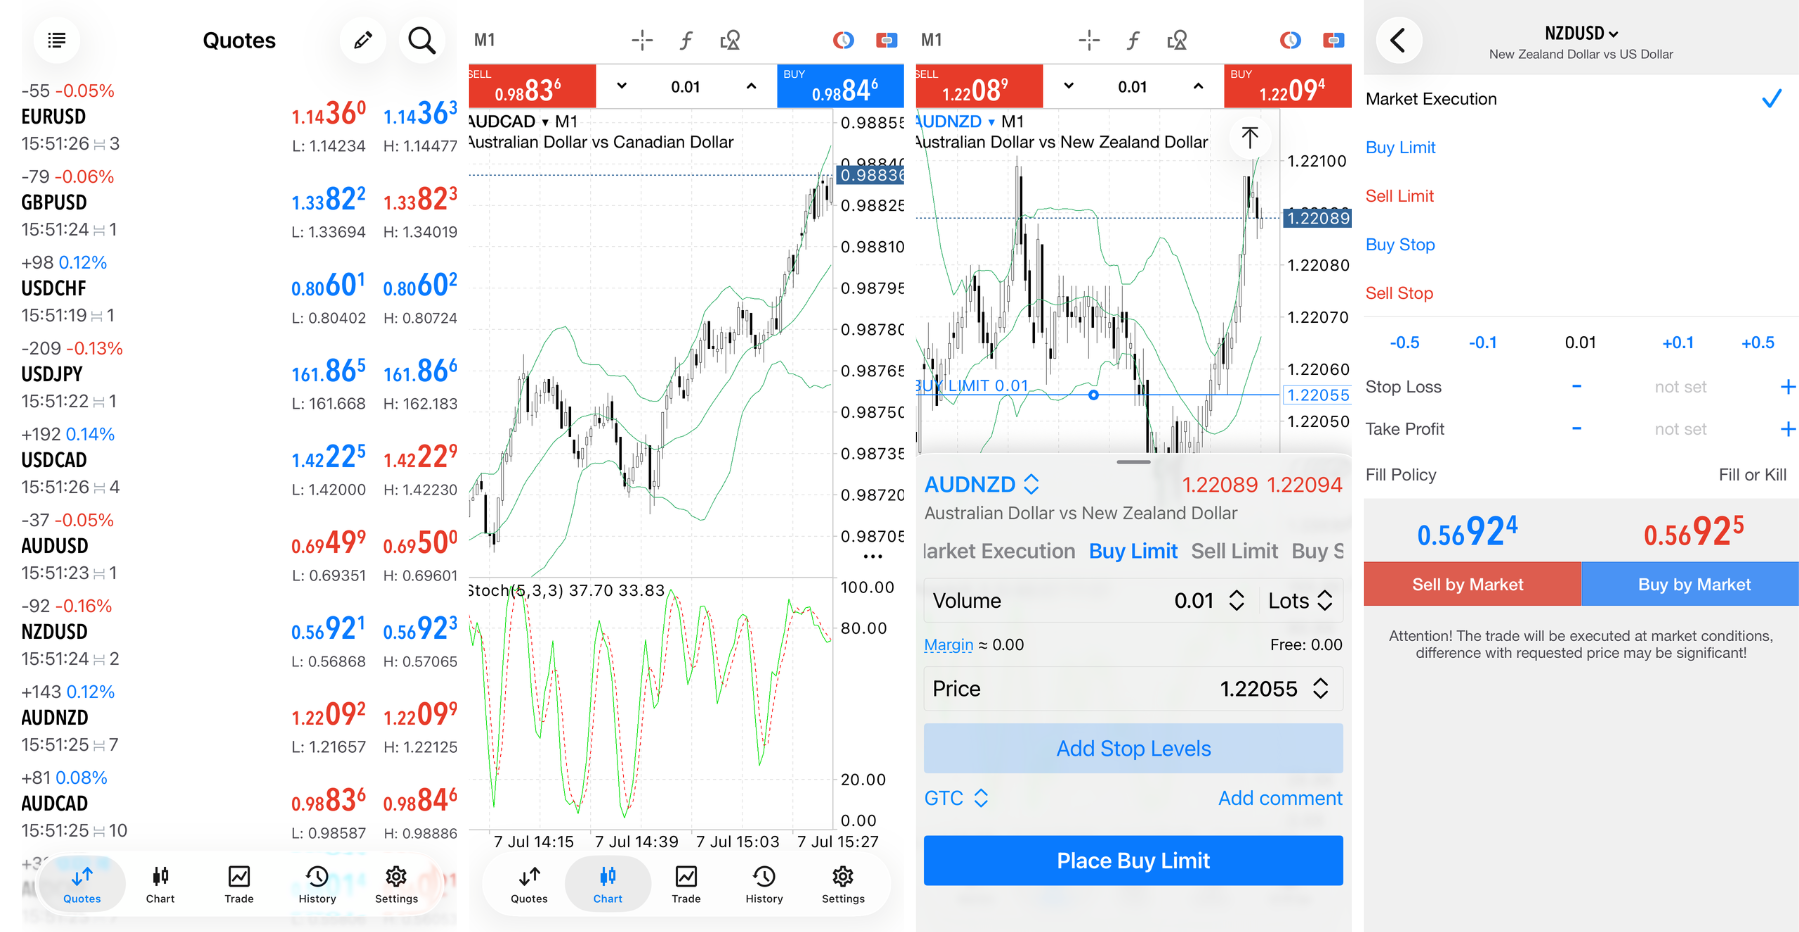1799x932 pixels.
Task: Grab the order panel drag handle
Action: tap(1133, 462)
